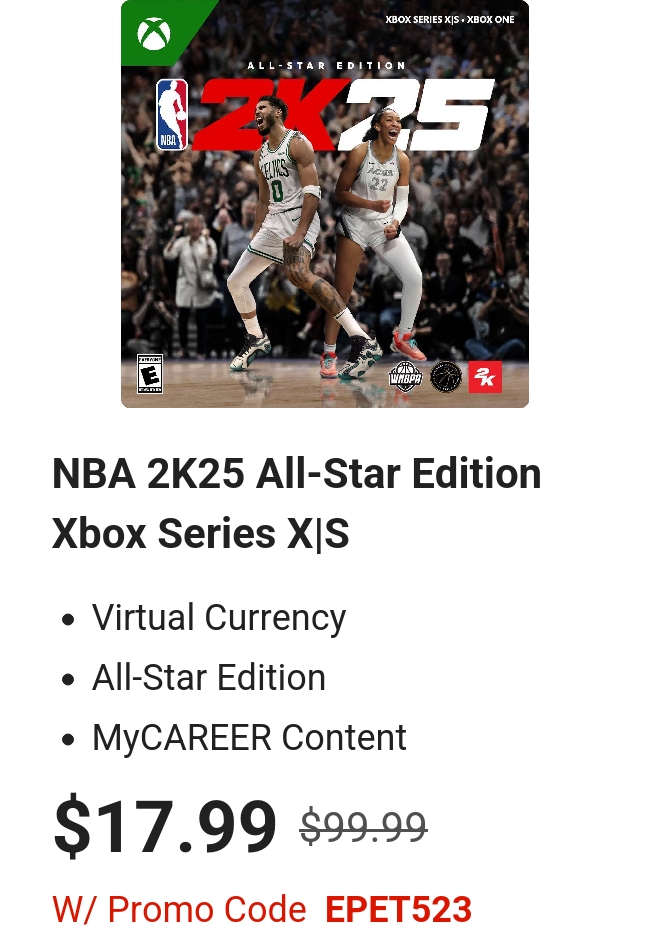Open the NBA 2K25 cover image
The width and height of the screenshot is (649, 936).
click(x=325, y=204)
